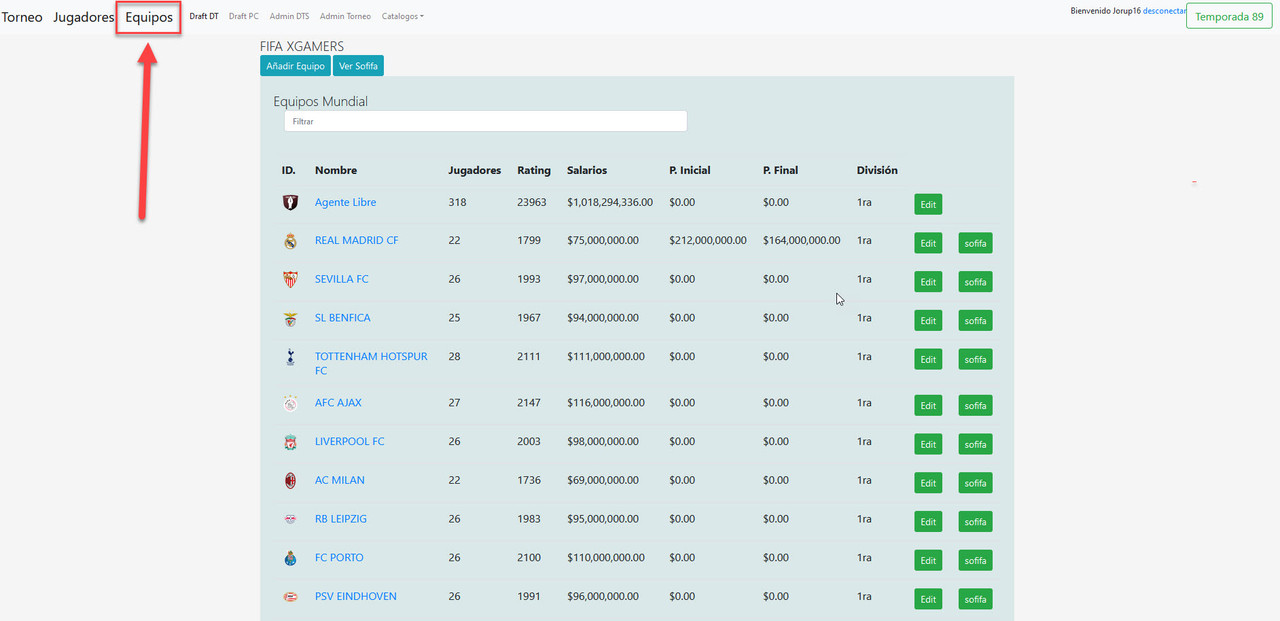Viewport: 1280px width, 621px height.
Task: Click the AC Milan crest icon
Action: [290, 481]
